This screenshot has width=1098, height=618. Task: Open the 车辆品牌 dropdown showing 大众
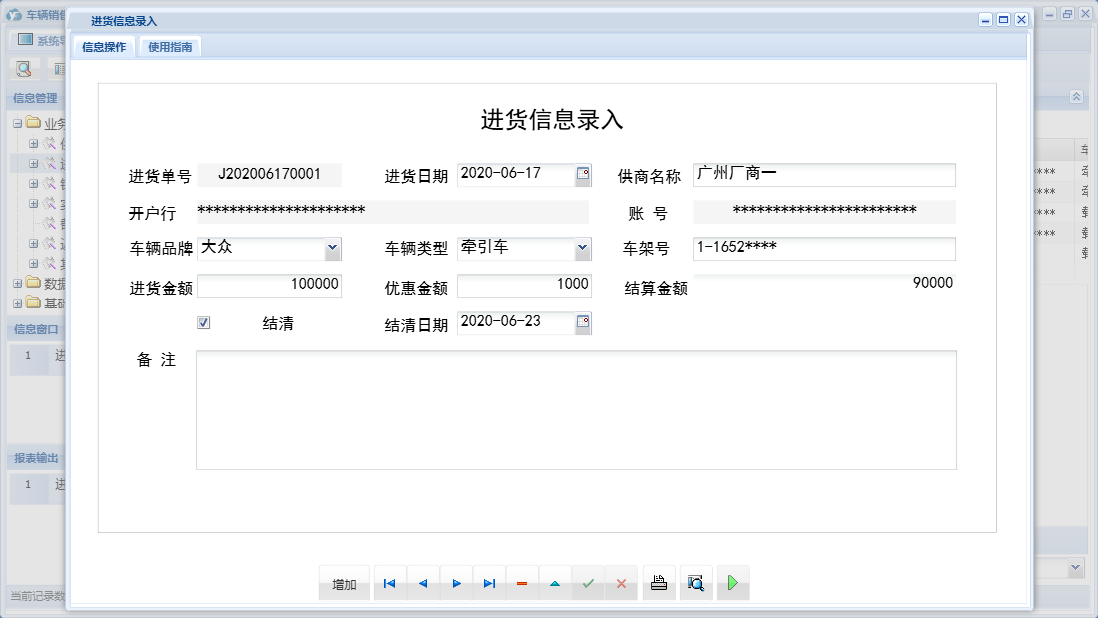[330, 248]
